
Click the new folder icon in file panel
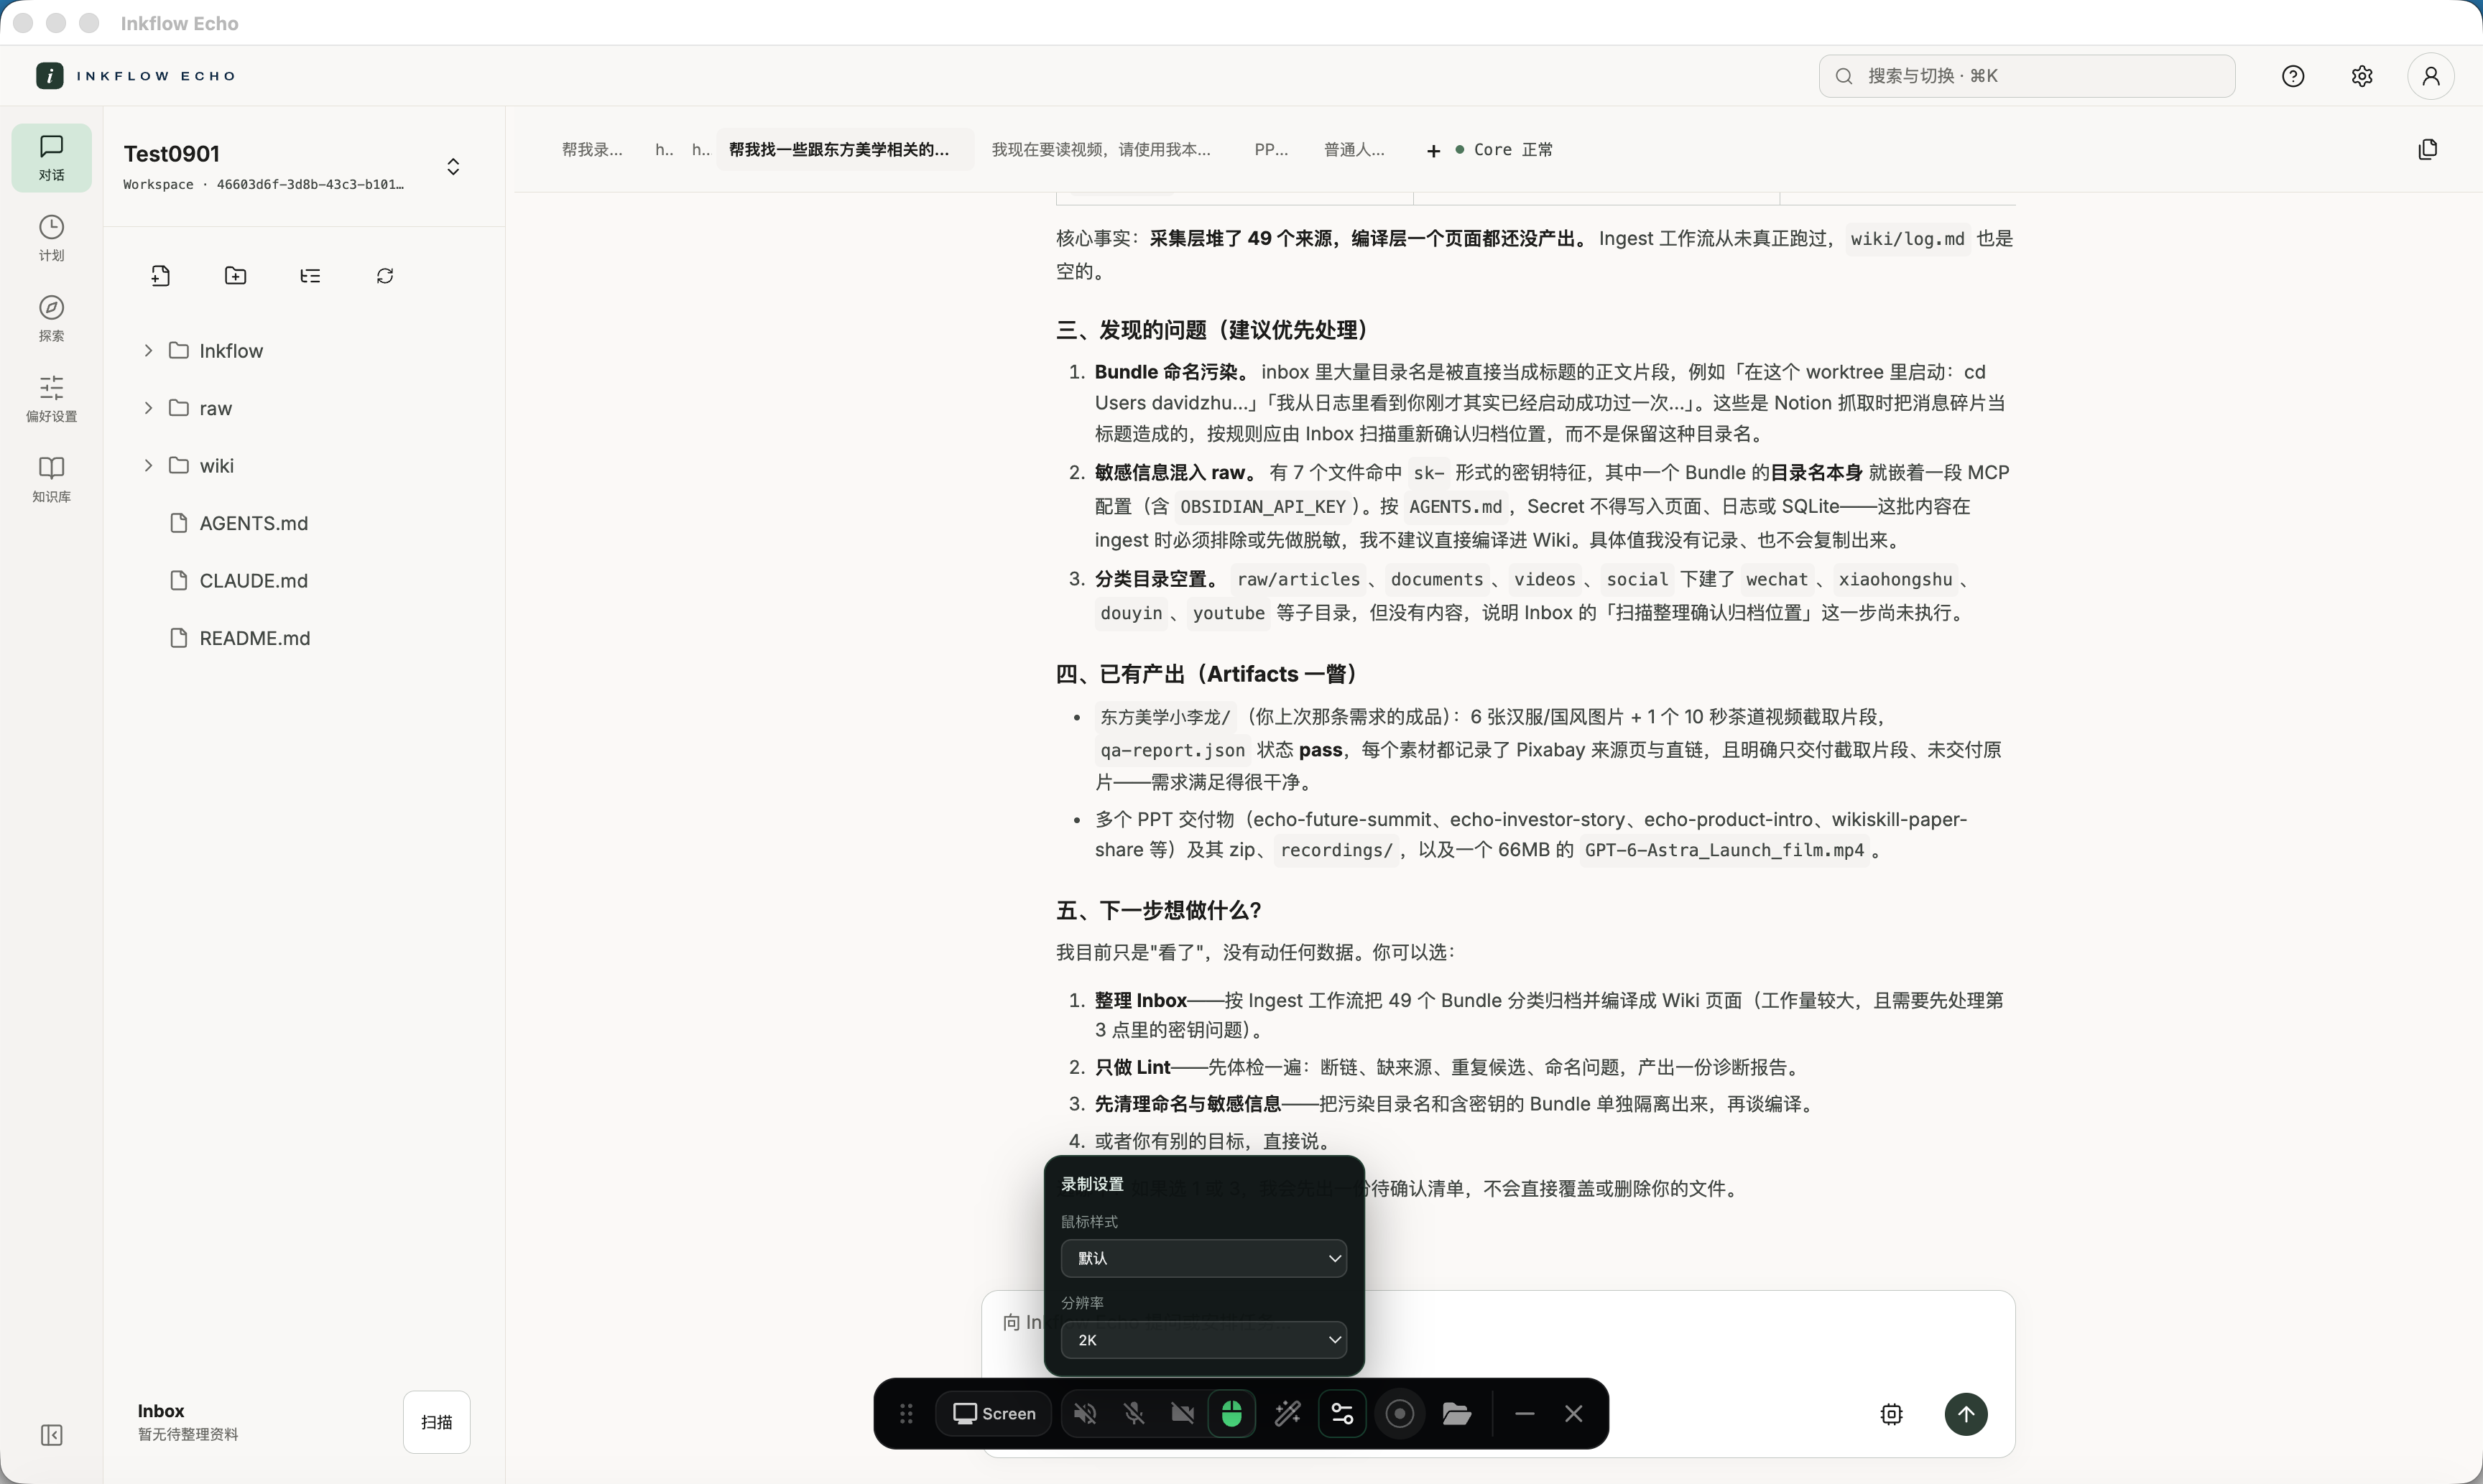click(x=235, y=276)
